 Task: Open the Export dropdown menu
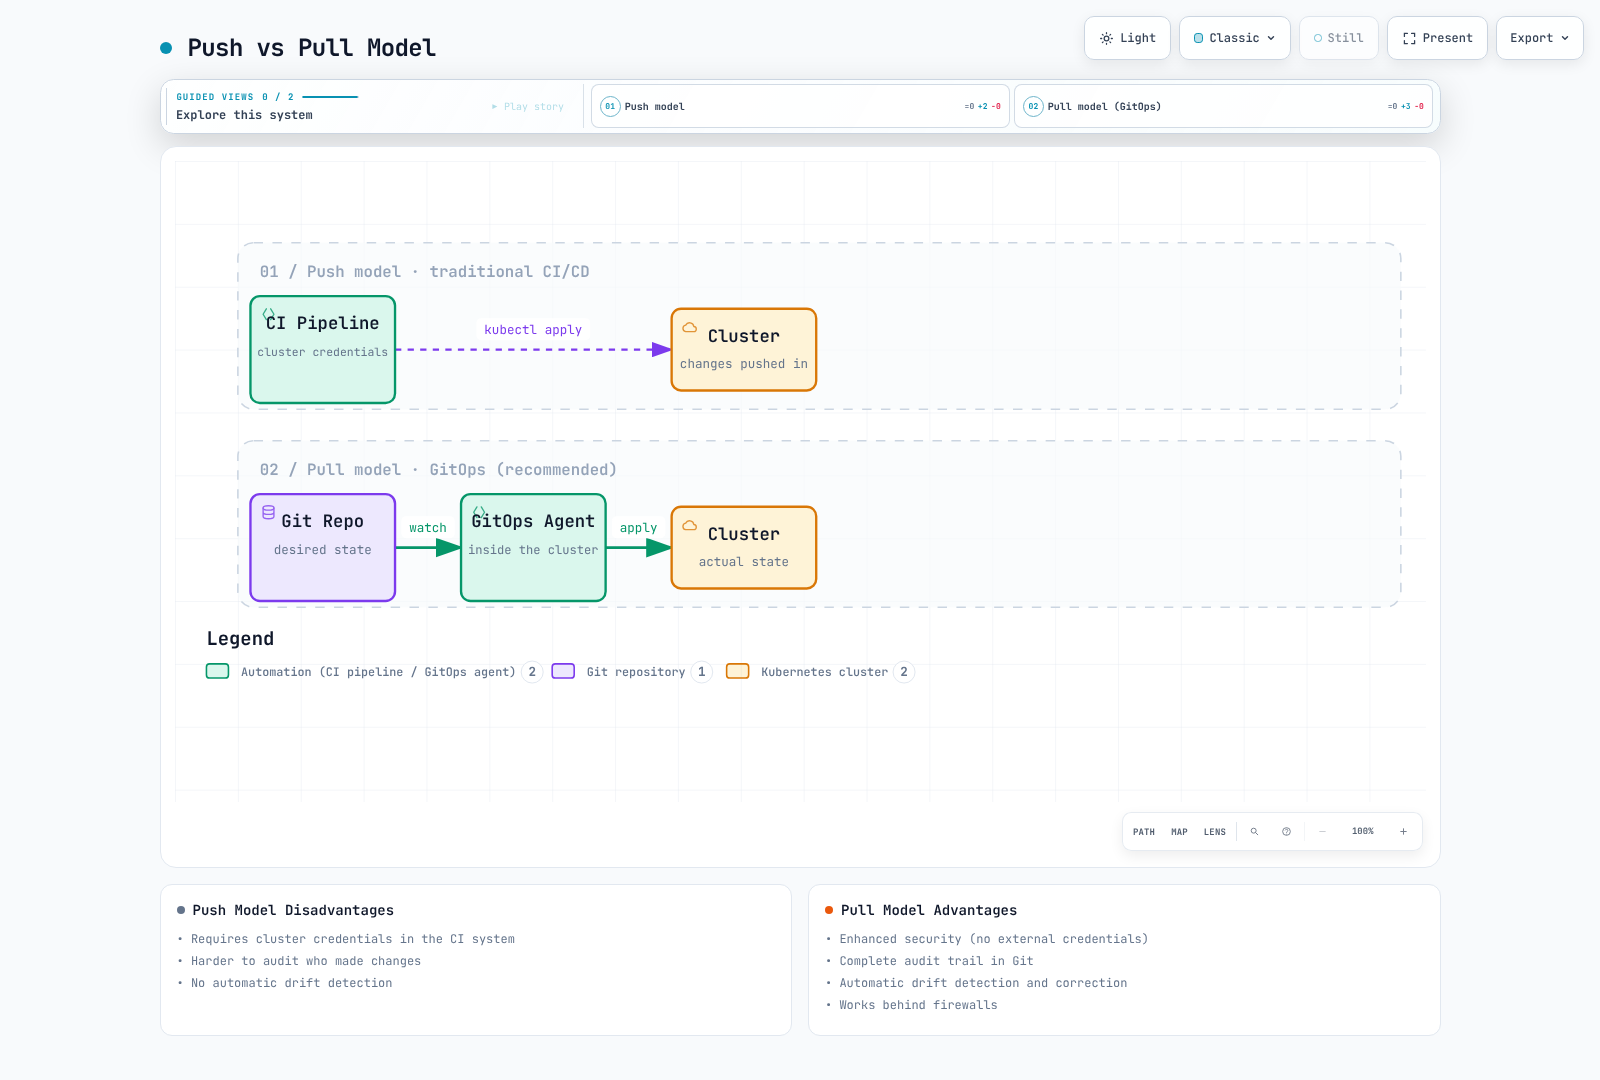[x=1539, y=38]
